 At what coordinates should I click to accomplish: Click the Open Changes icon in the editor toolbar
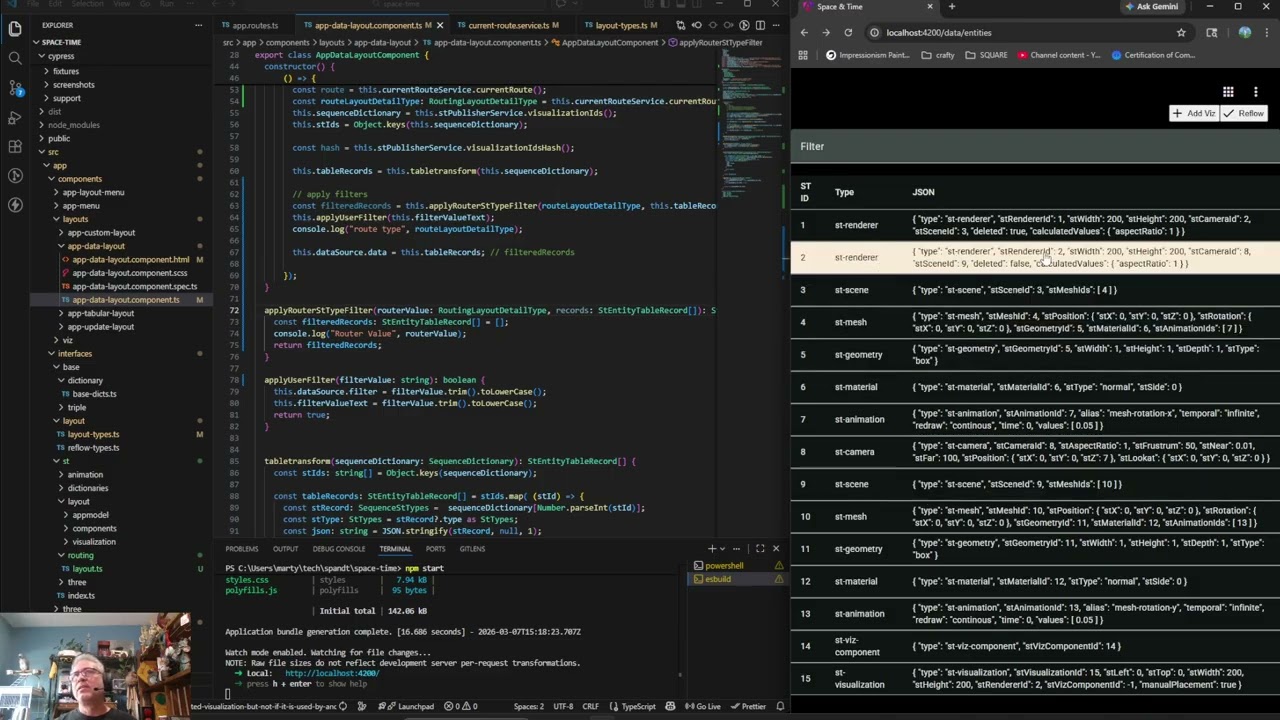(x=682, y=25)
